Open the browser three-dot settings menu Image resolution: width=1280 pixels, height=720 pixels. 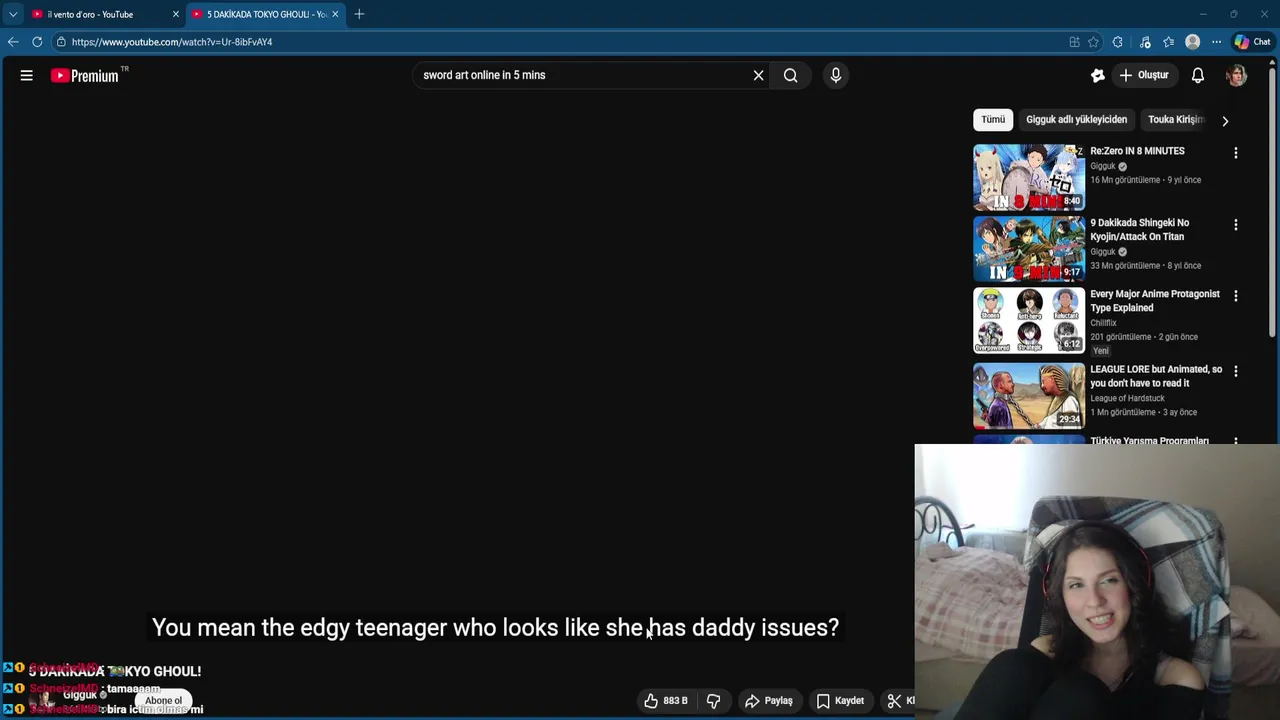click(x=1216, y=42)
